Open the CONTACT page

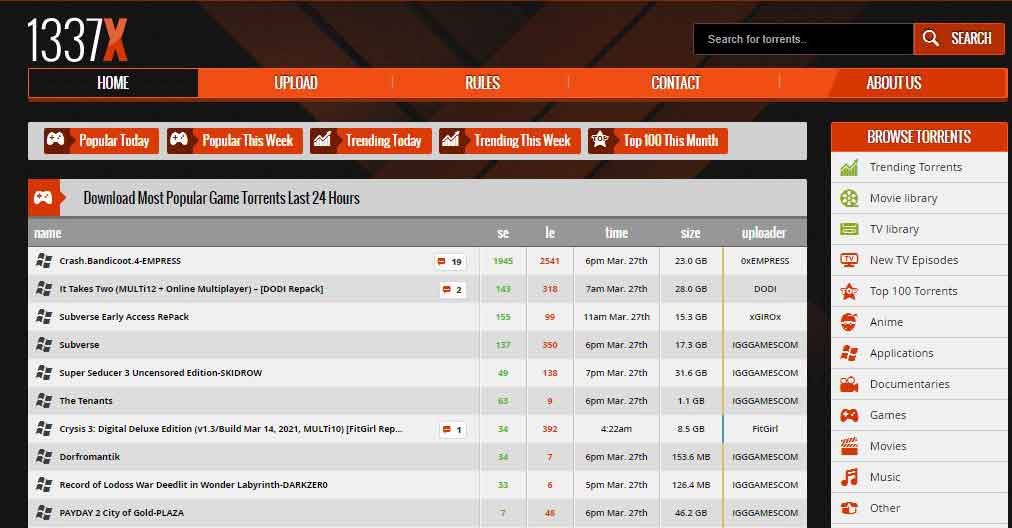675,83
